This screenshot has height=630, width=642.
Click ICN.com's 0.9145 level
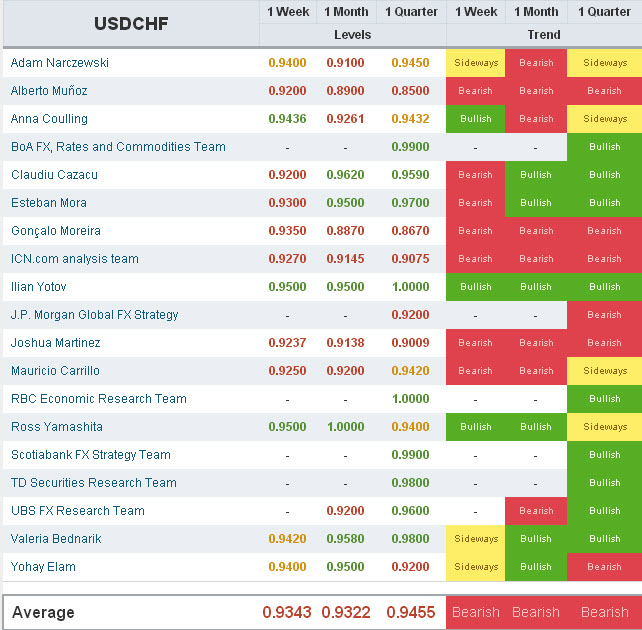[345, 259]
